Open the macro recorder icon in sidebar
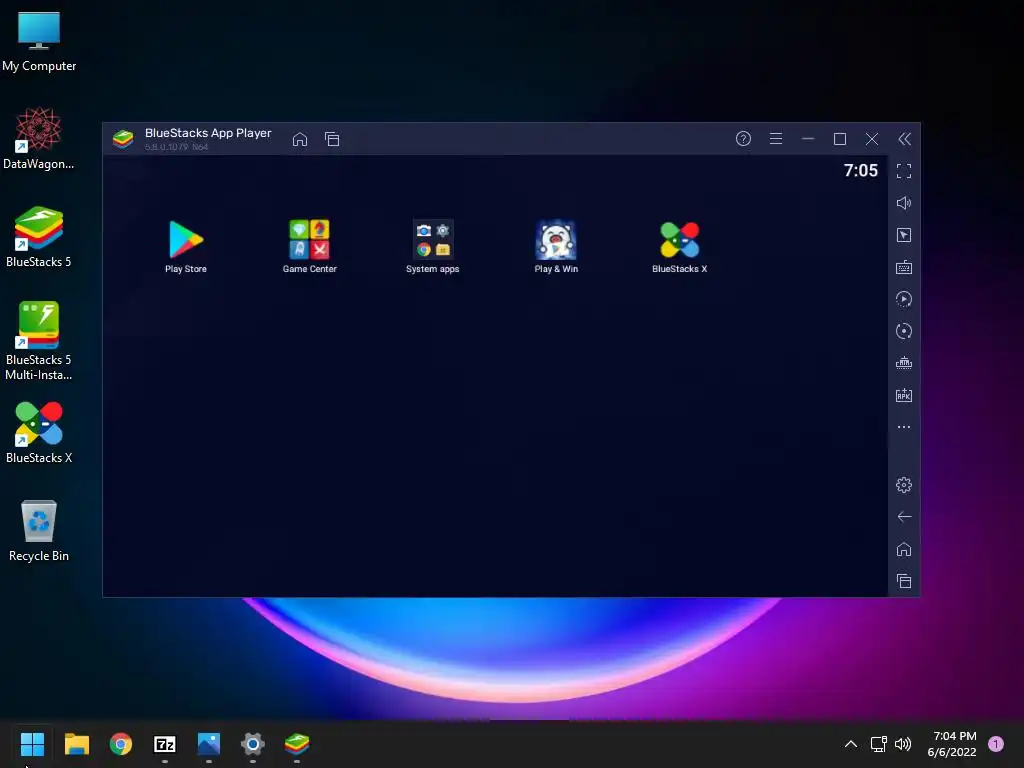The image size is (1024, 768). click(x=904, y=299)
